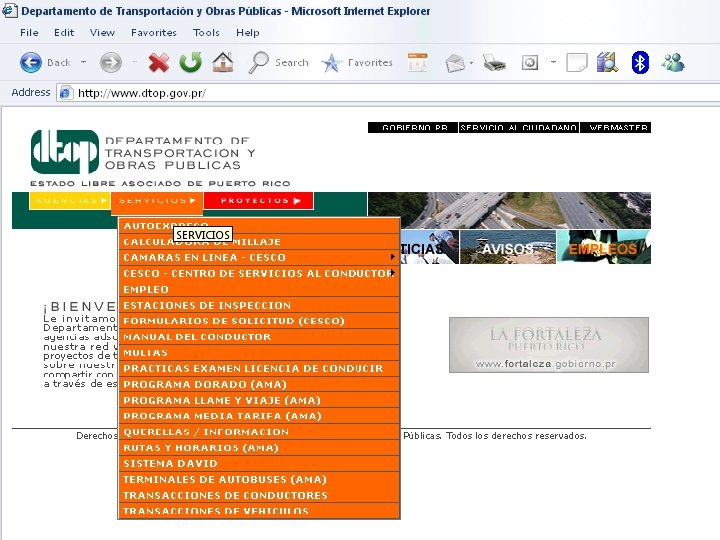Choose Transacciones de Conductores menu item

coord(259,495)
